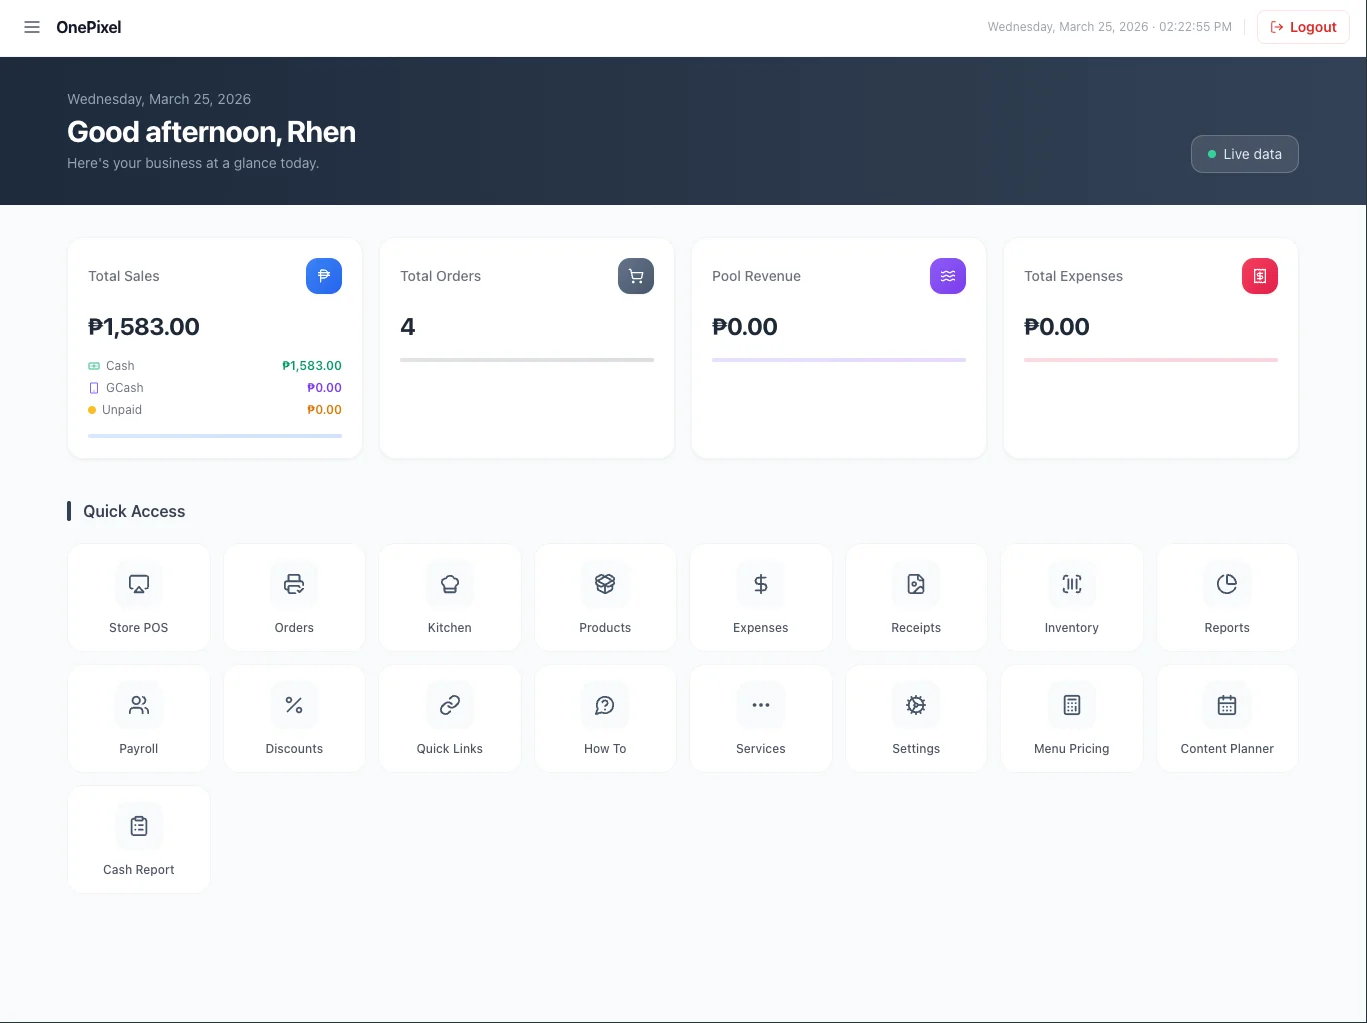This screenshot has height=1023, width=1367.
Task: Click the Cash payment icon
Action: click(94, 366)
